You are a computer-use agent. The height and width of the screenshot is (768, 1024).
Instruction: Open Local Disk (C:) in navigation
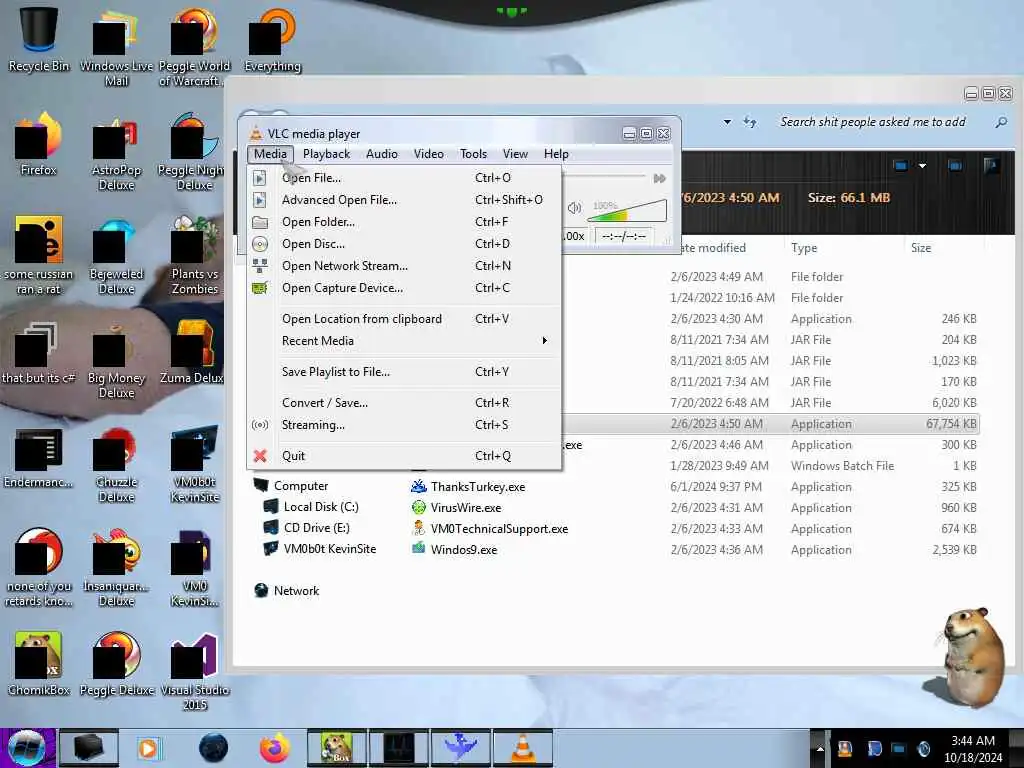point(321,507)
